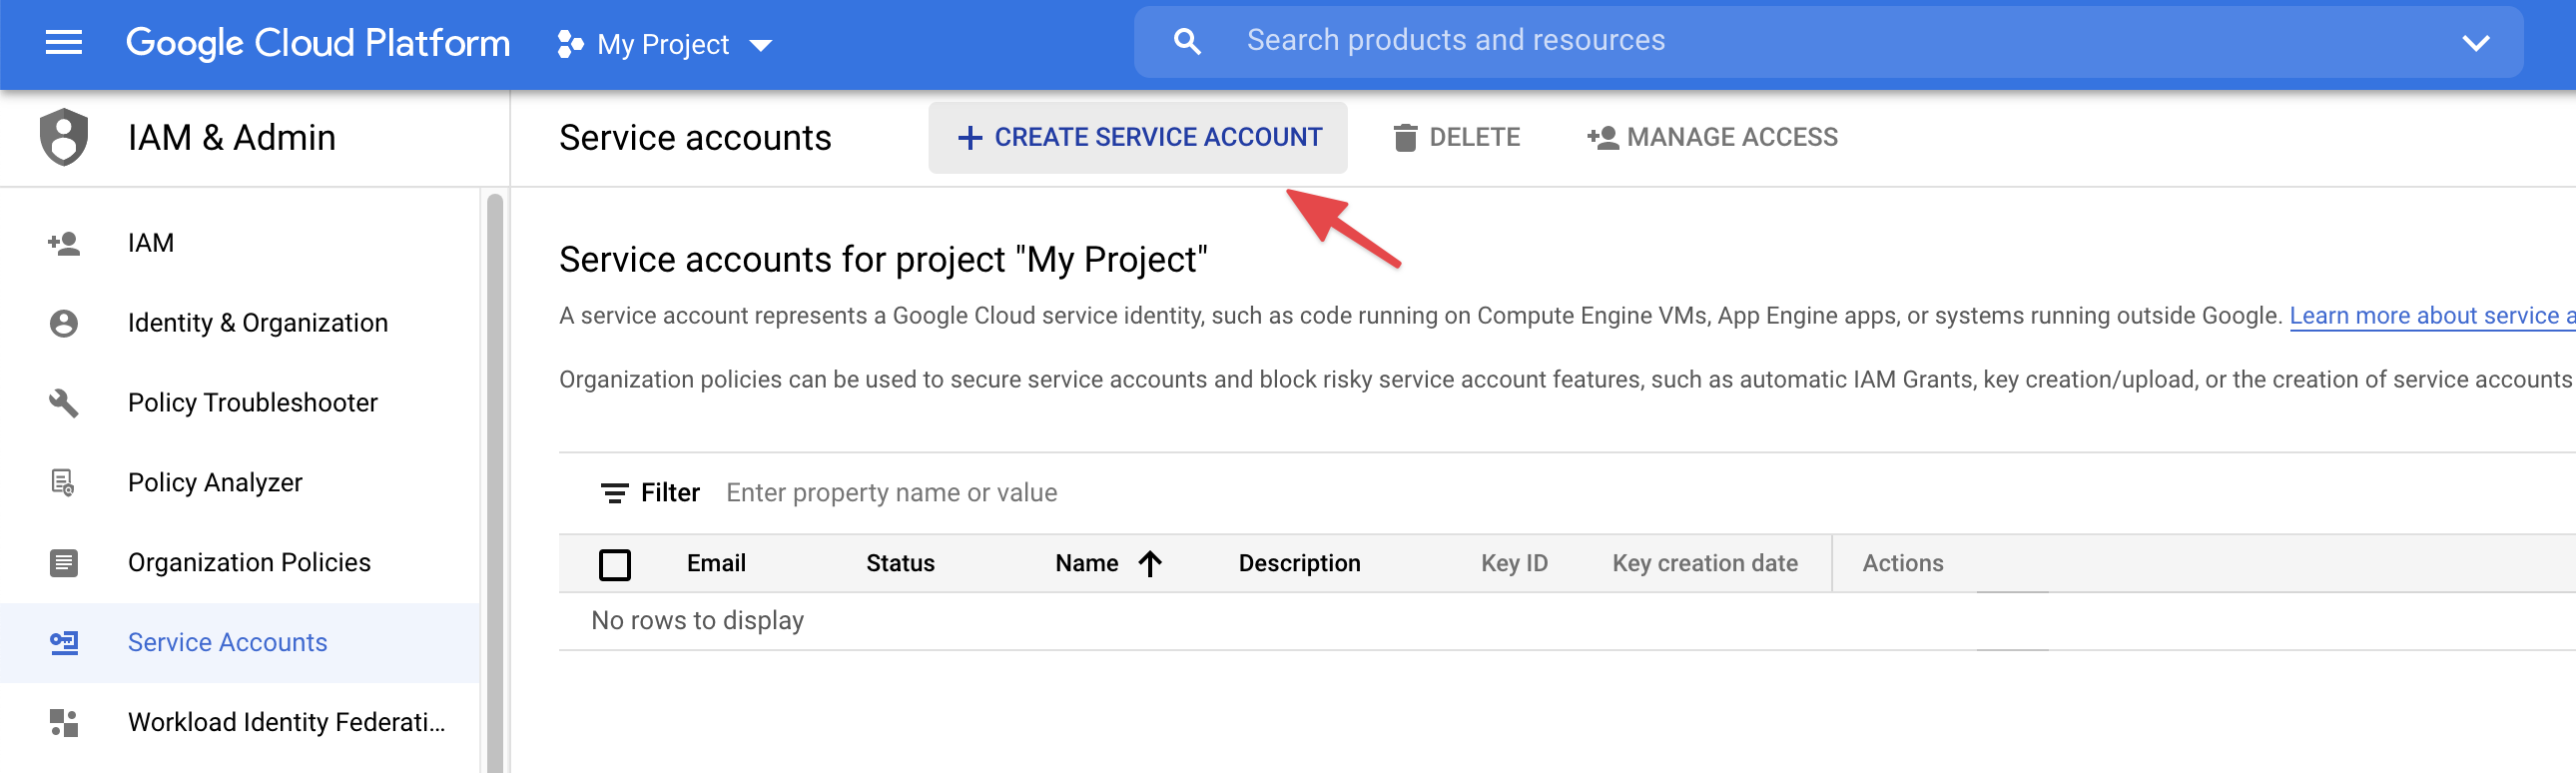2576x773 pixels.
Task: Open Workload Identity Federation
Action: click(240, 723)
